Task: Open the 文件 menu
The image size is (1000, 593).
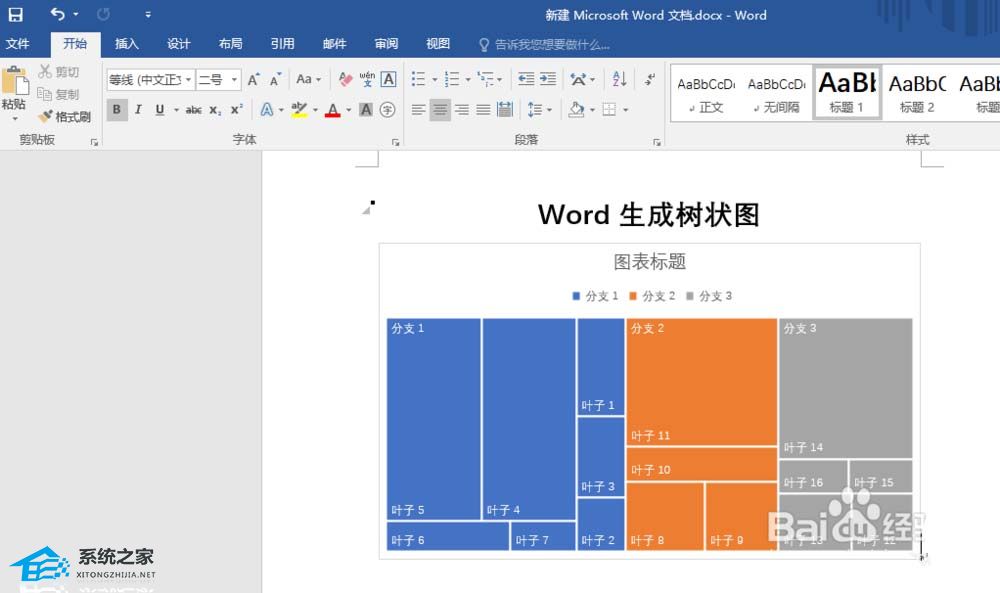Action: click(x=19, y=44)
